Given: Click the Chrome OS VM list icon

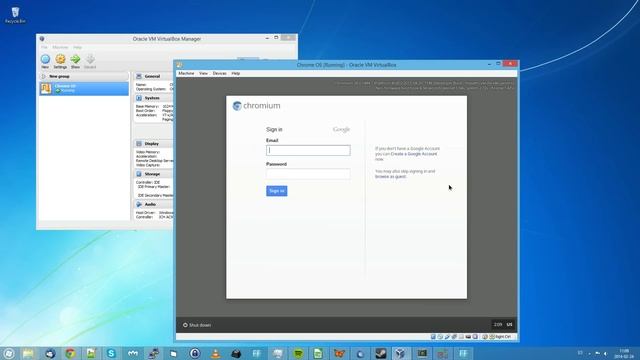Looking at the screenshot, I should click(x=46, y=88).
